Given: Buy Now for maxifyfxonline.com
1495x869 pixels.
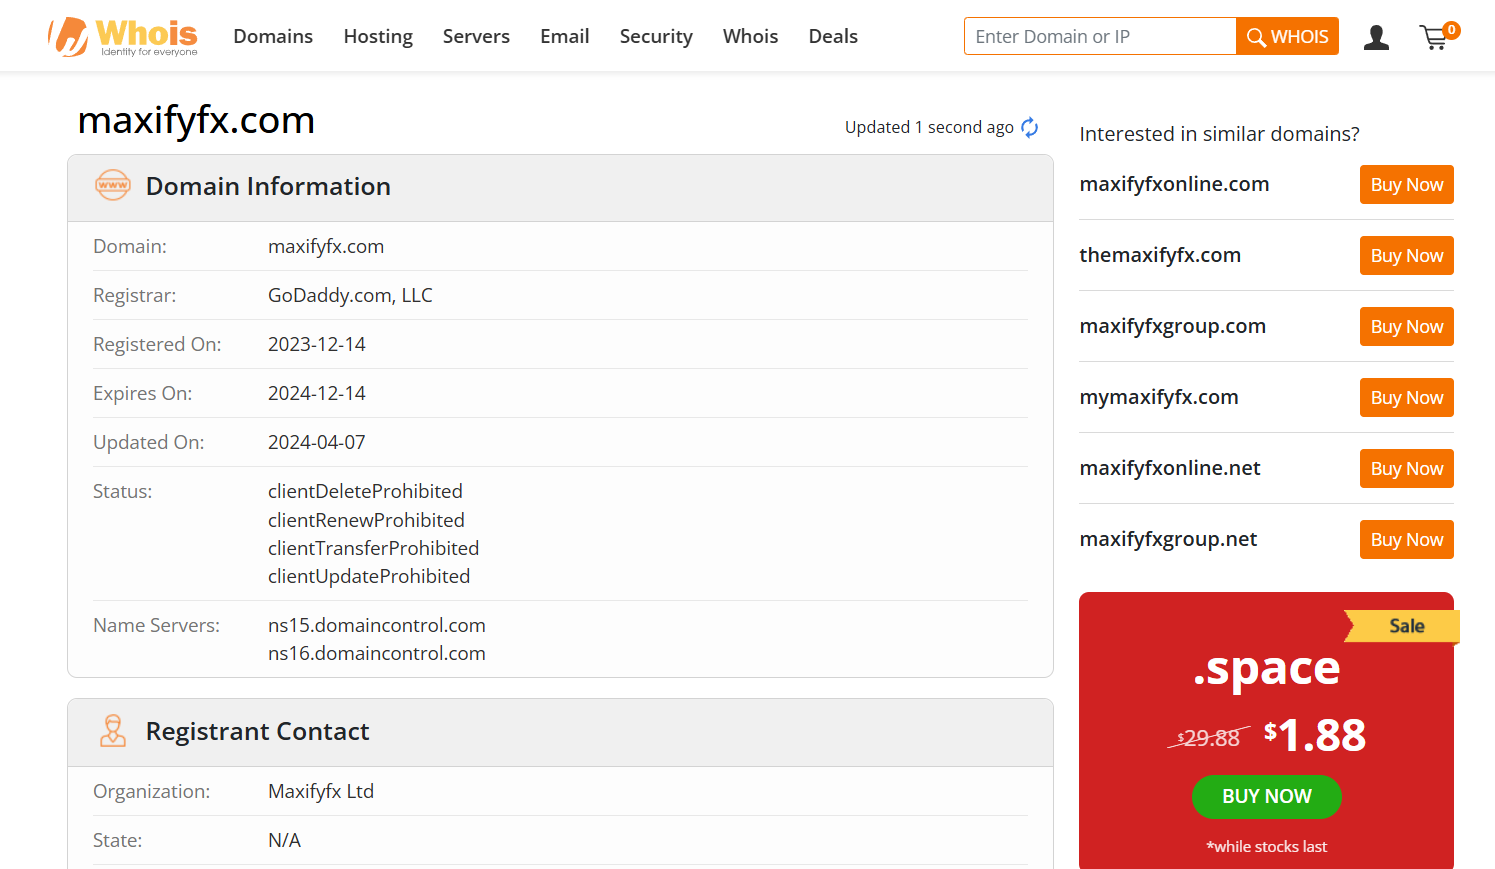Looking at the screenshot, I should (1407, 184).
